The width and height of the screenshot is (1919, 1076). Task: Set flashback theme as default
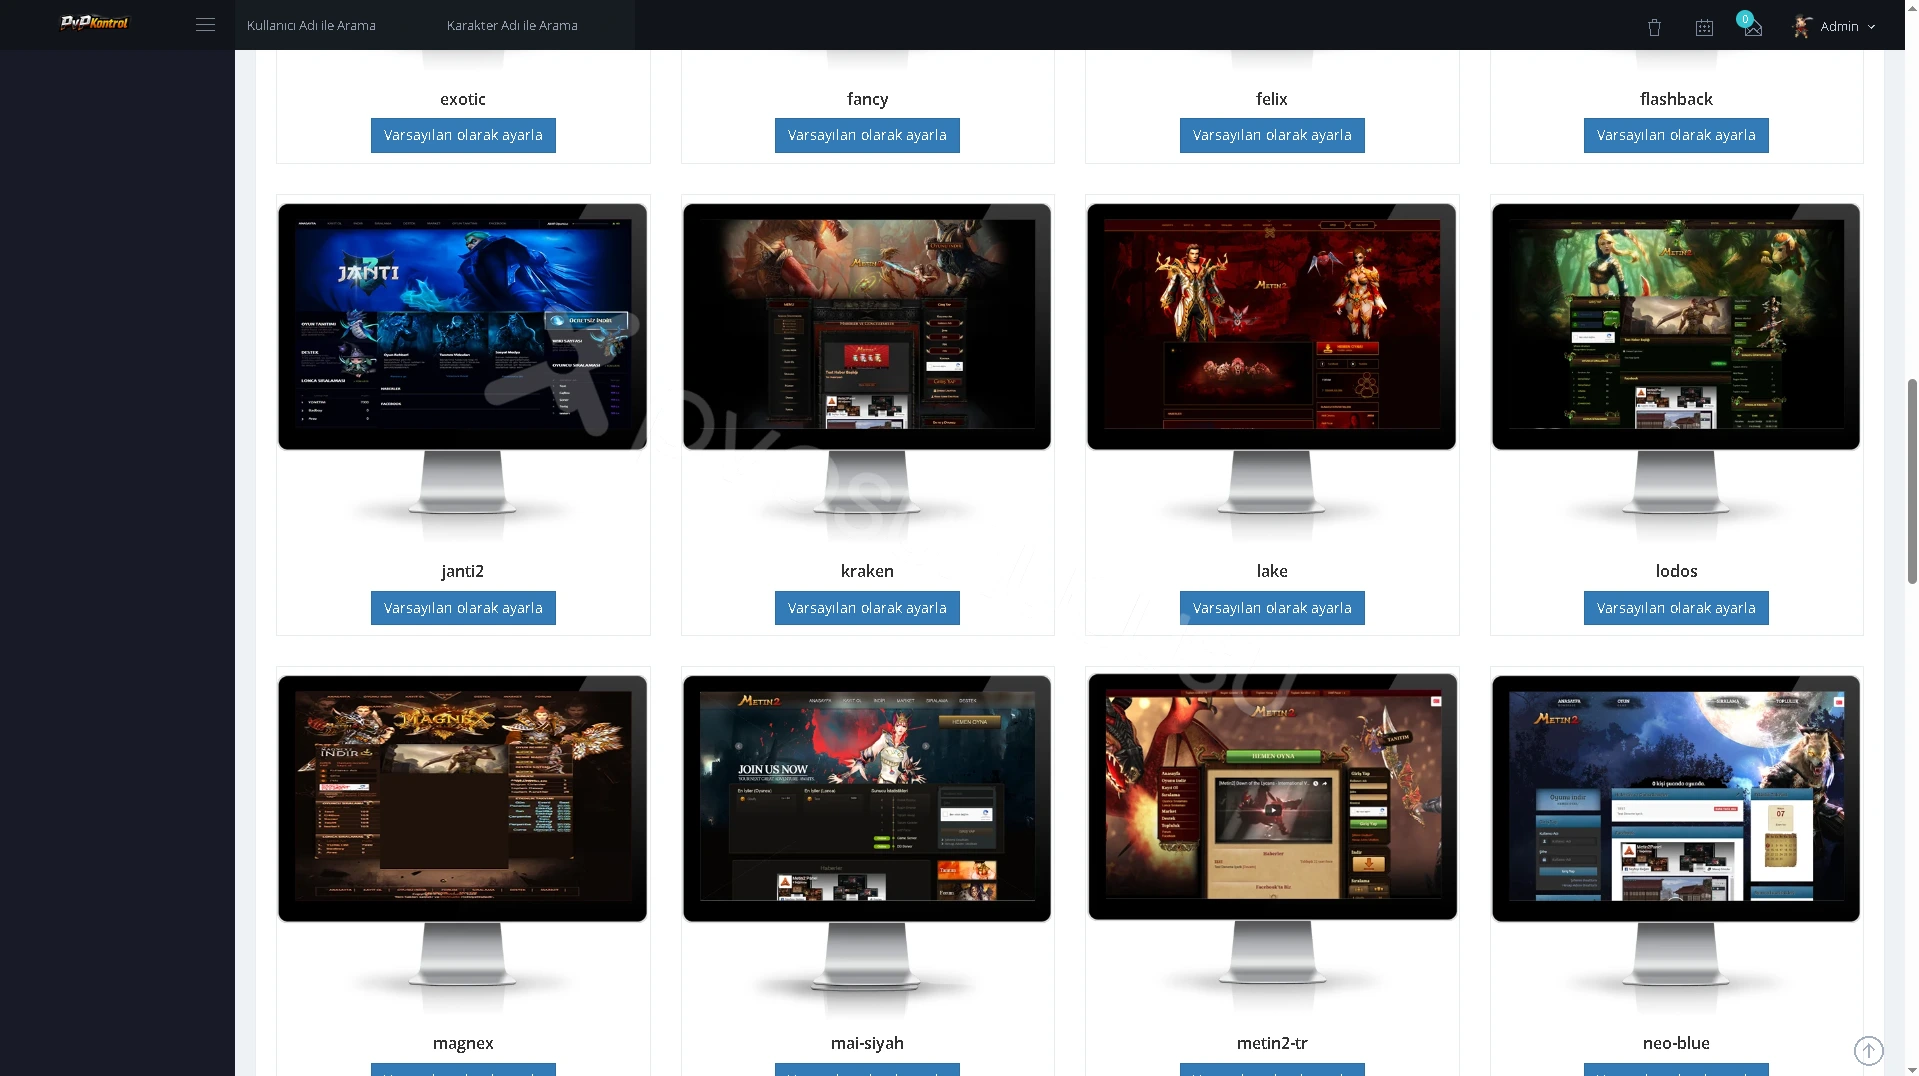pos(1676,135)
